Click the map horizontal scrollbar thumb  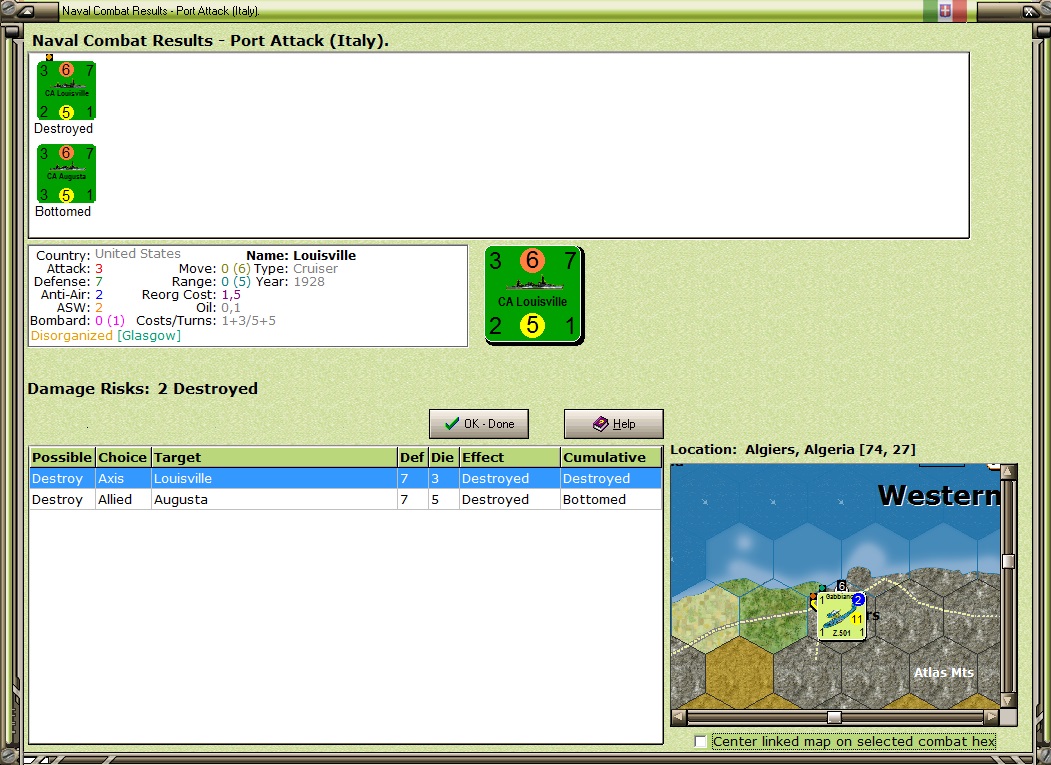tap(834, 717)
